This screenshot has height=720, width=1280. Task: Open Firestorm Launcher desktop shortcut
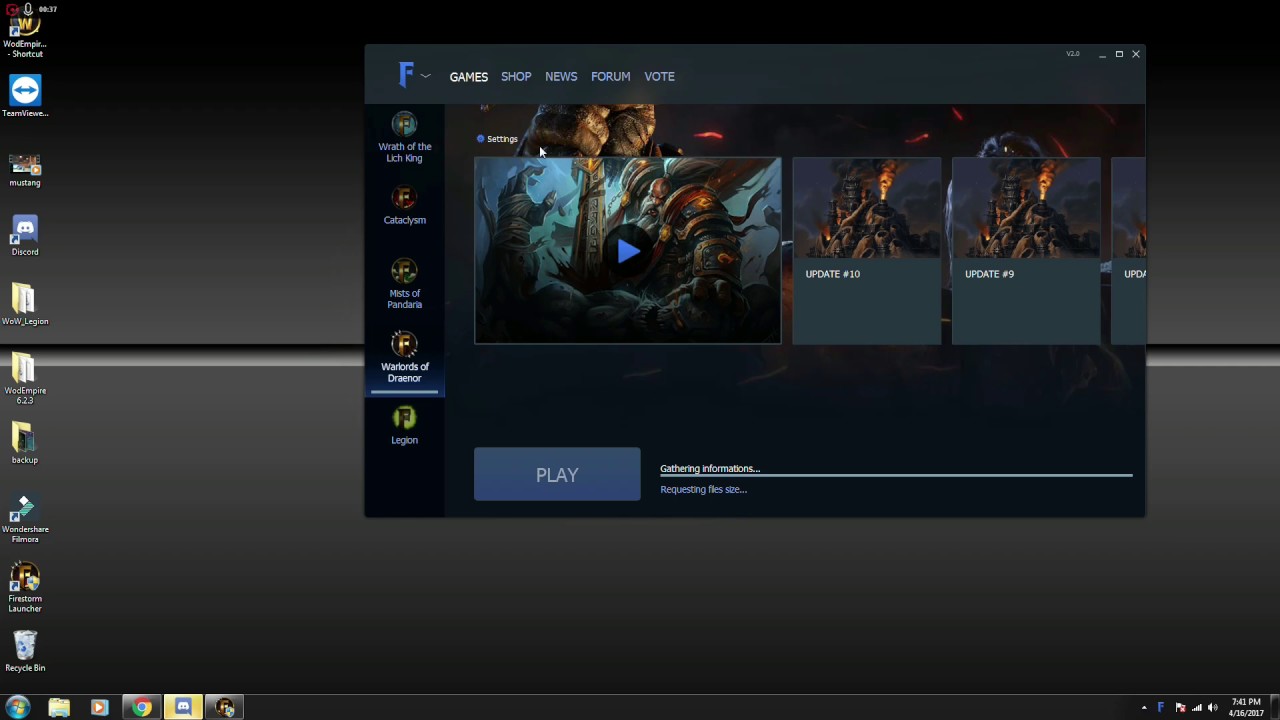click(25, 587)
